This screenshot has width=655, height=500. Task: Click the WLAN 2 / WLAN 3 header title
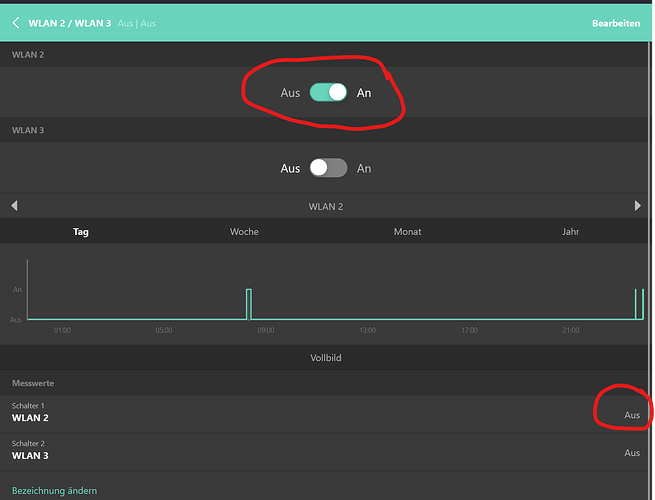coord(69,23)
